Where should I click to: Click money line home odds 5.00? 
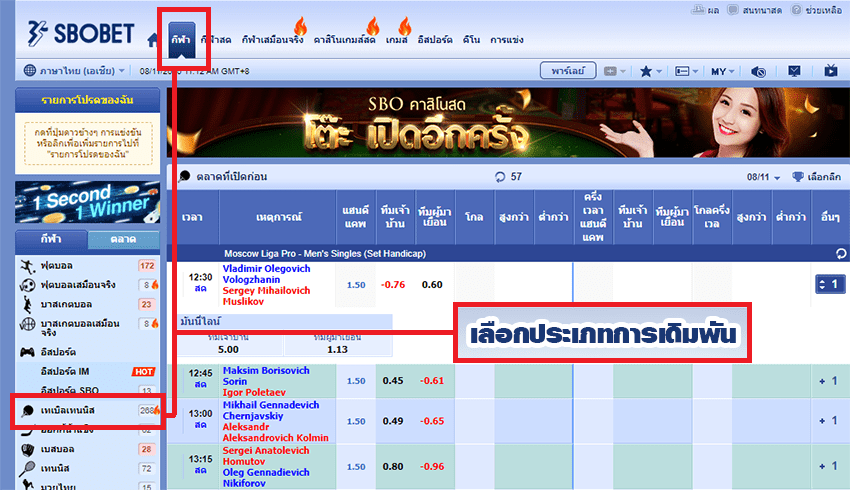228,350
